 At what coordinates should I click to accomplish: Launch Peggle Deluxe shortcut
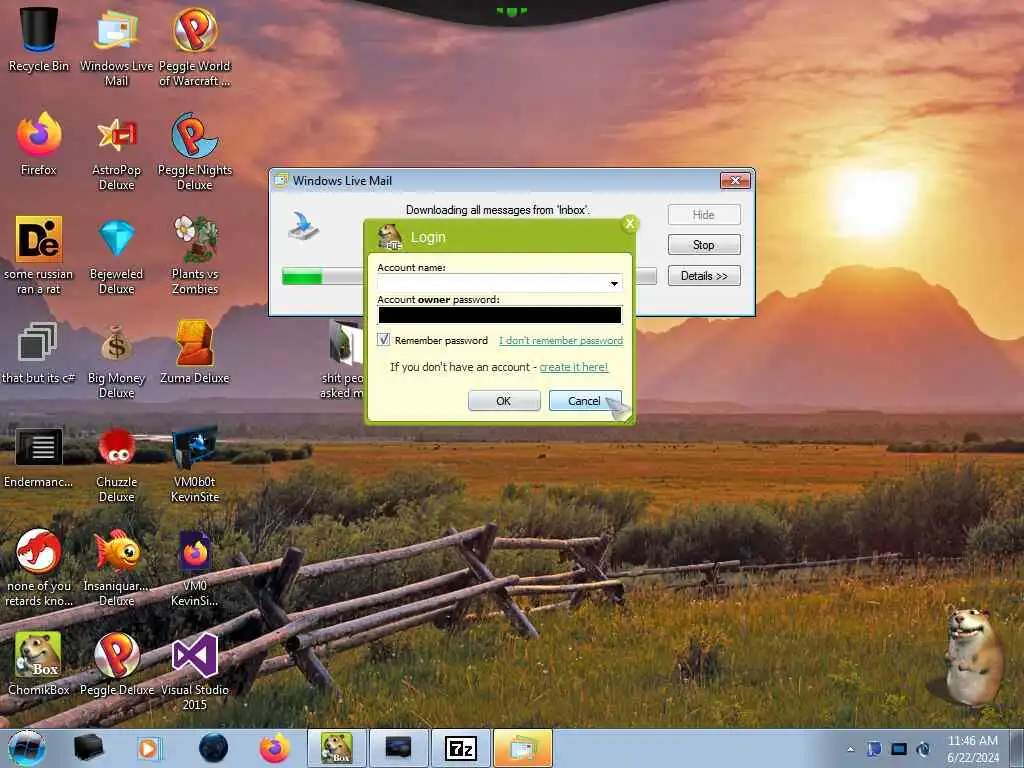point(116,663)
